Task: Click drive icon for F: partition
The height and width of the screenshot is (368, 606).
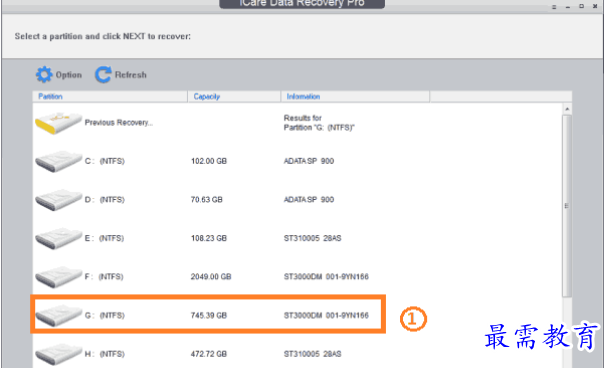Action: (x=58, y=277)
